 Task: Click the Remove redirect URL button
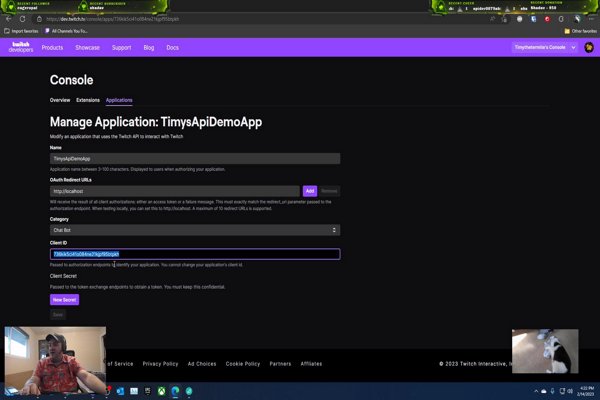329,191
